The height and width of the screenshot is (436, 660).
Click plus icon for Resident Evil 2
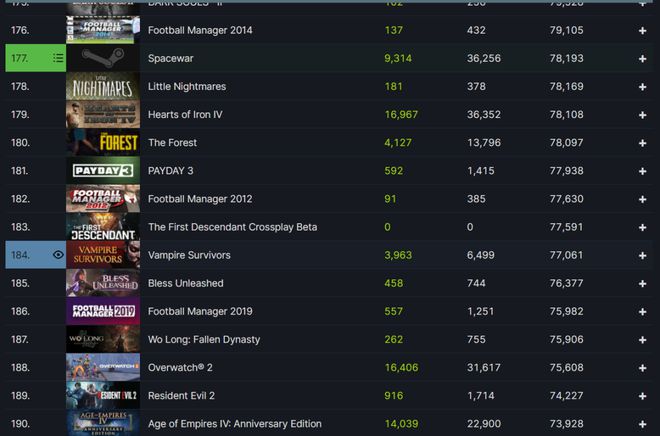coord(642,396)
